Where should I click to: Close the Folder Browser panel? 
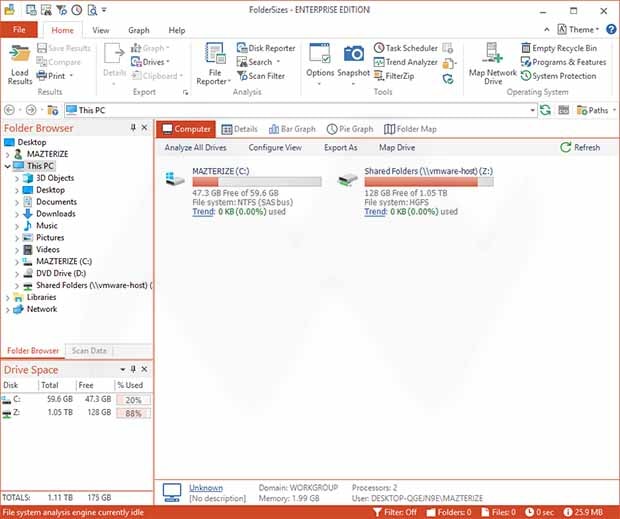click(x=144, y=128)
